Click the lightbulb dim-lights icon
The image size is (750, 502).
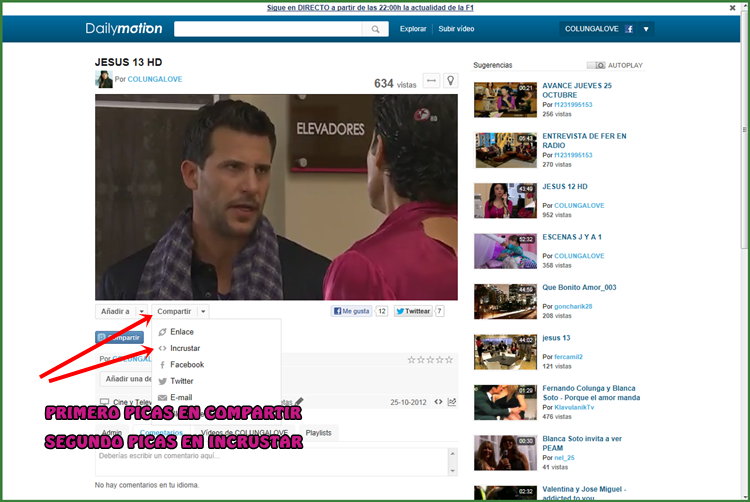coord(450,81)
